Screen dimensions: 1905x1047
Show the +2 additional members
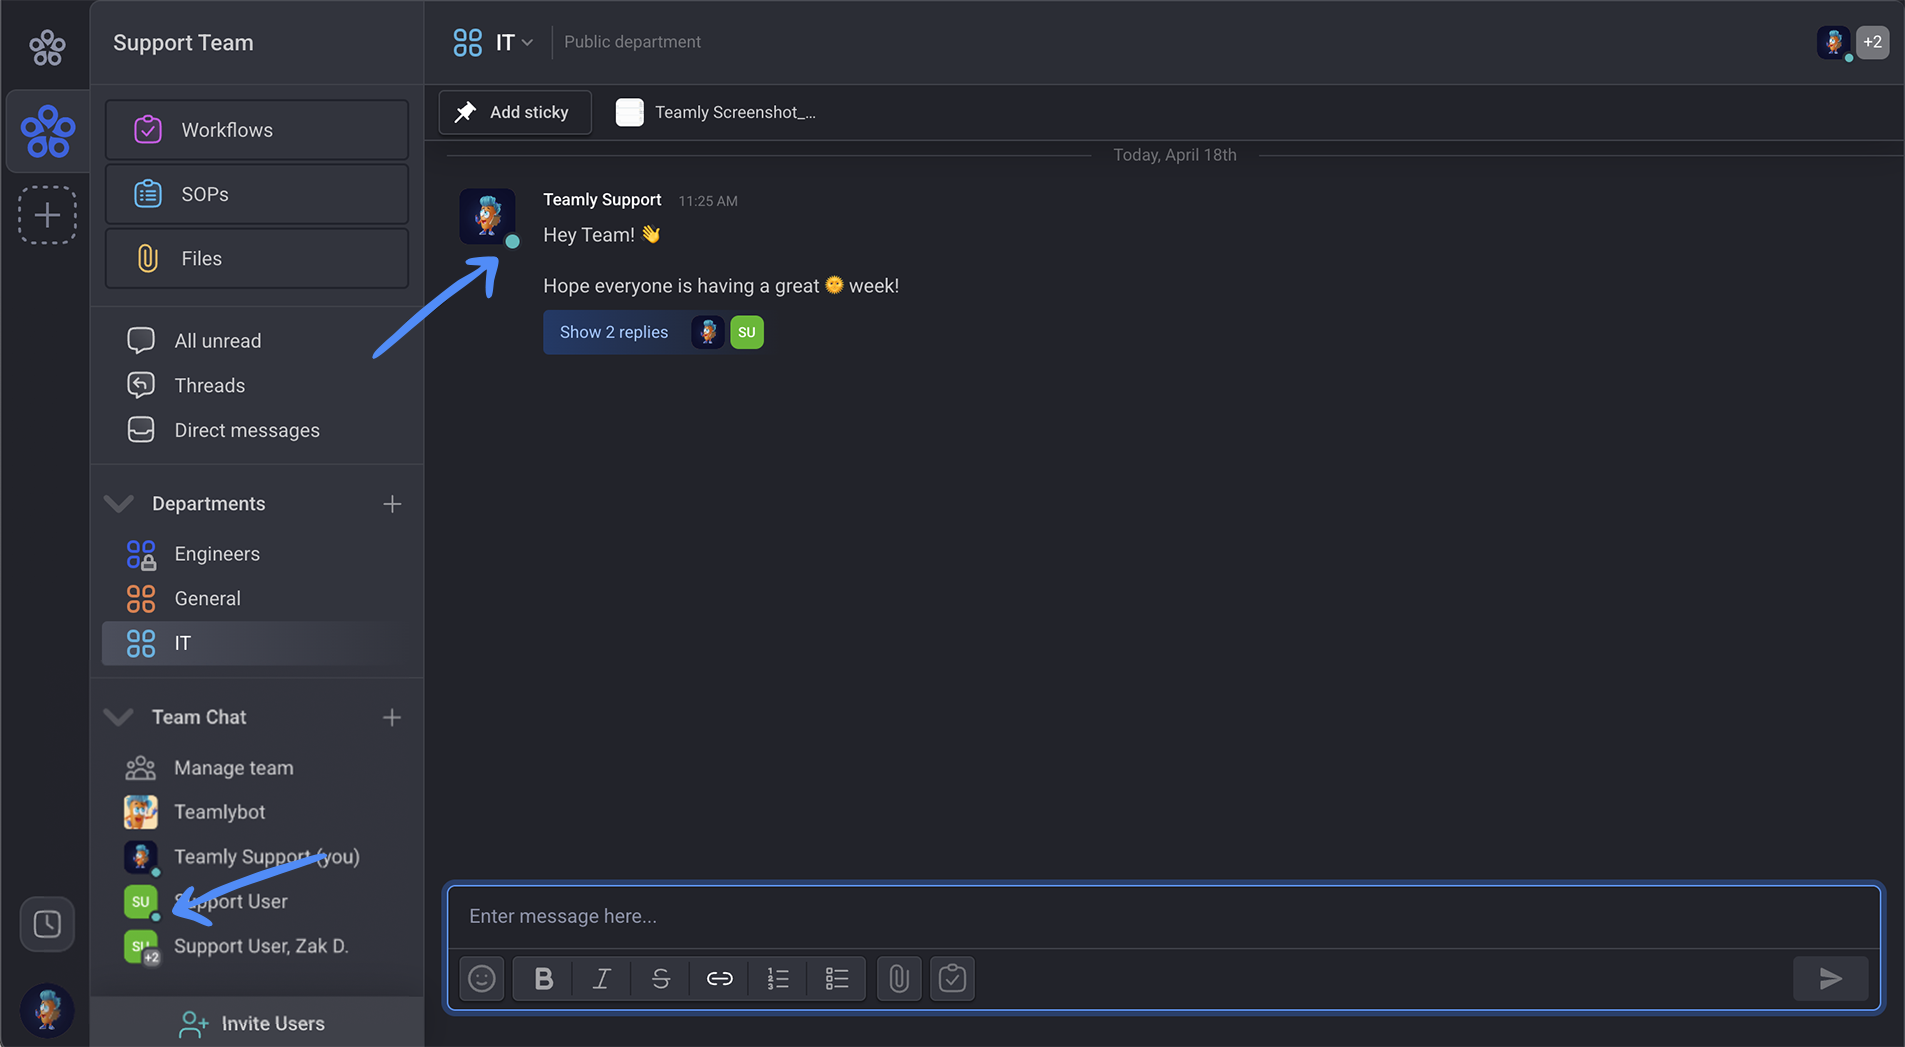pos(1872,42)
